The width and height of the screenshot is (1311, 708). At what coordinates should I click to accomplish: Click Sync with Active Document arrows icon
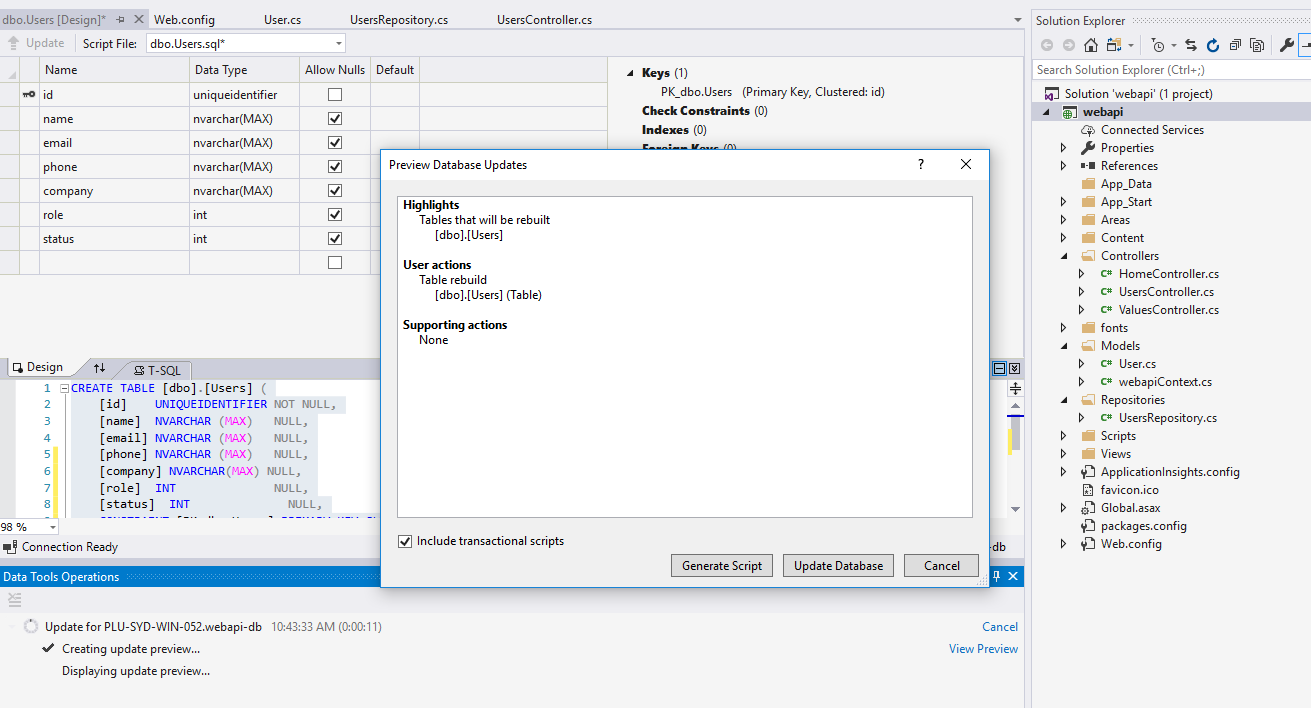[x=1191, y=45]
